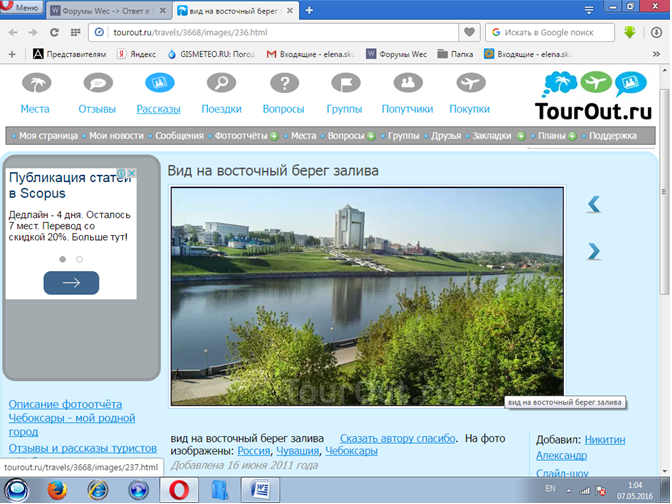Show the previous photo with left arrow
Image resolution: width=672 pixels, height=504 pixels.
click(594, 204)
